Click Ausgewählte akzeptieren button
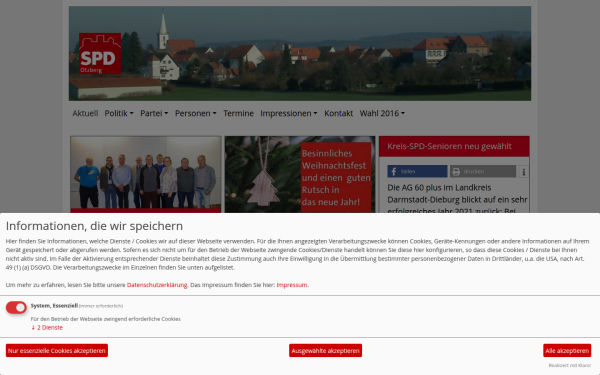600x375 pixels. click(326, 351)
